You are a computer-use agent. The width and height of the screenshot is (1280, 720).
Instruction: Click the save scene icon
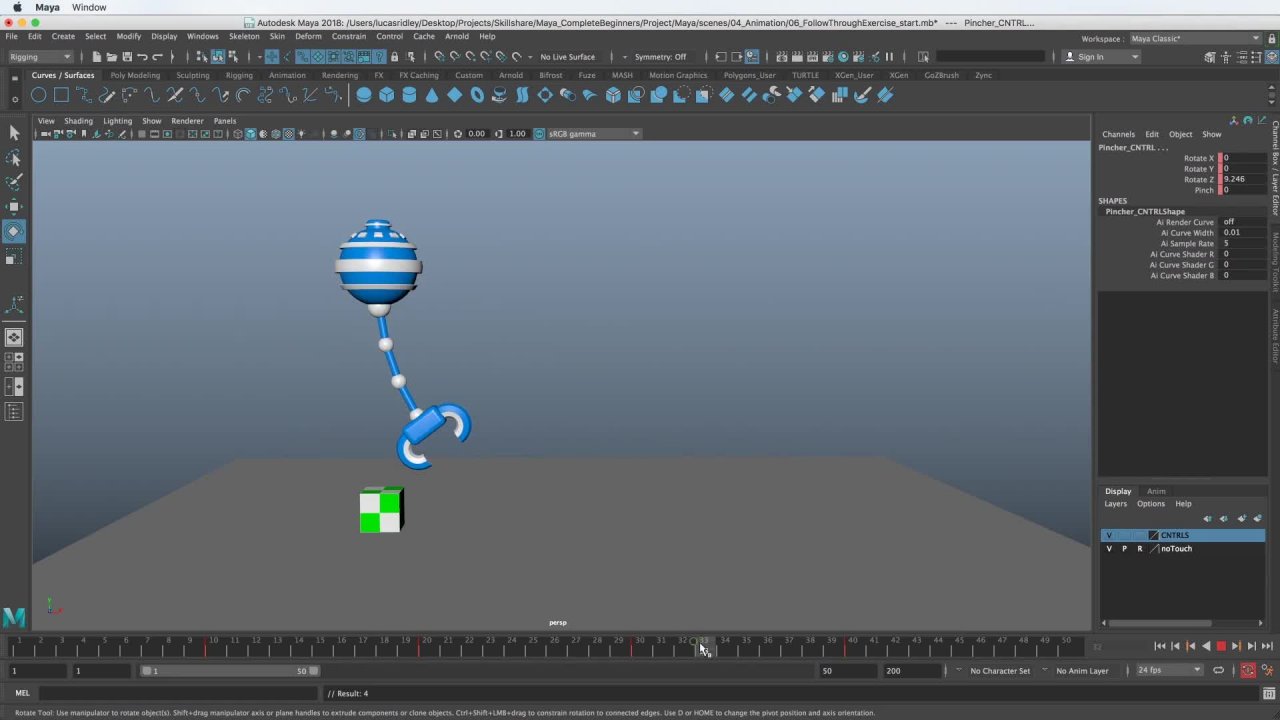[x=126, y=57]
